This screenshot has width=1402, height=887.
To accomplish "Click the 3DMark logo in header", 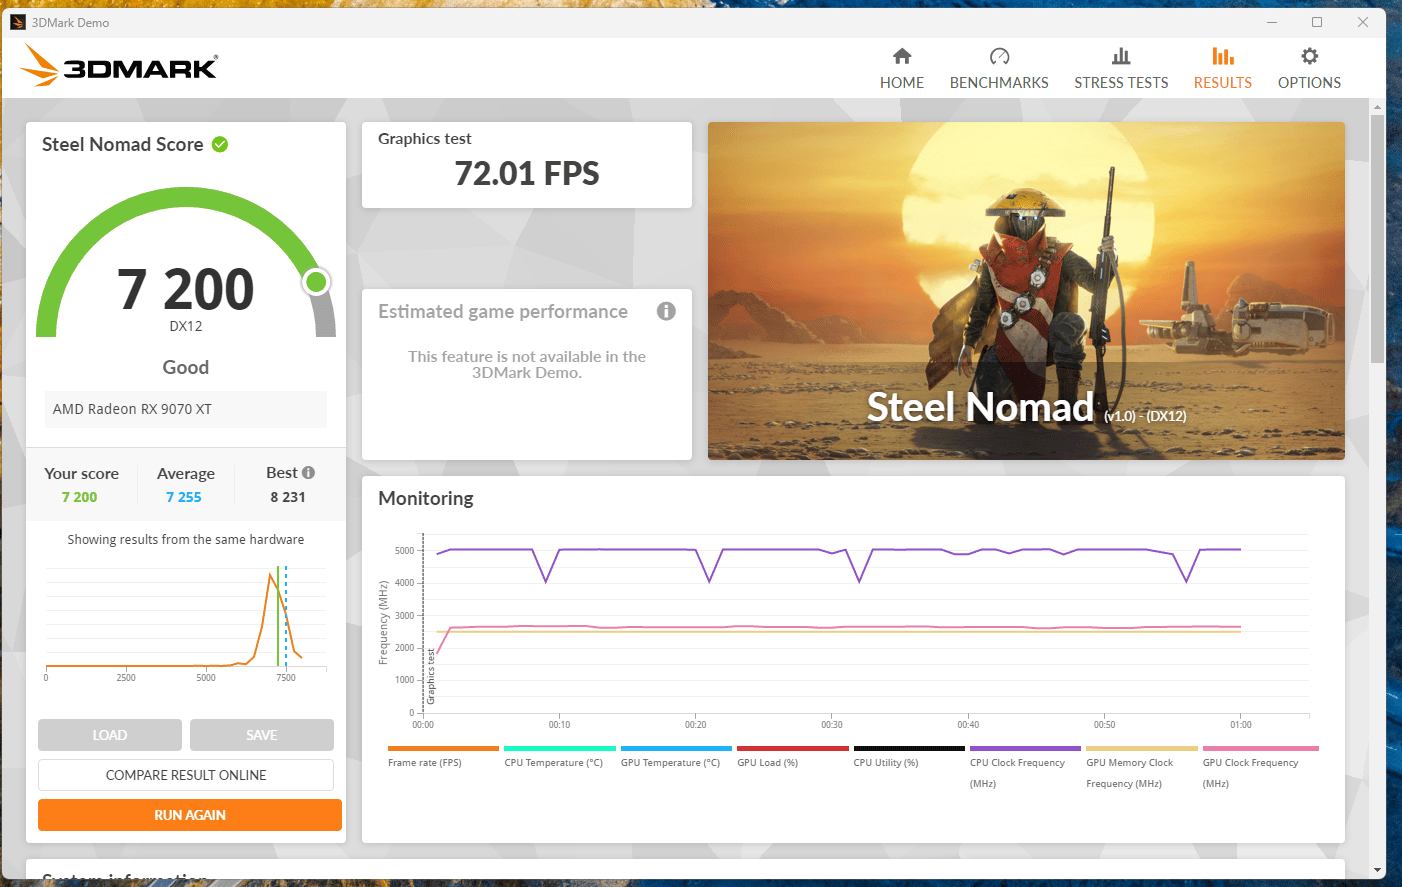I will pos(119,66).
